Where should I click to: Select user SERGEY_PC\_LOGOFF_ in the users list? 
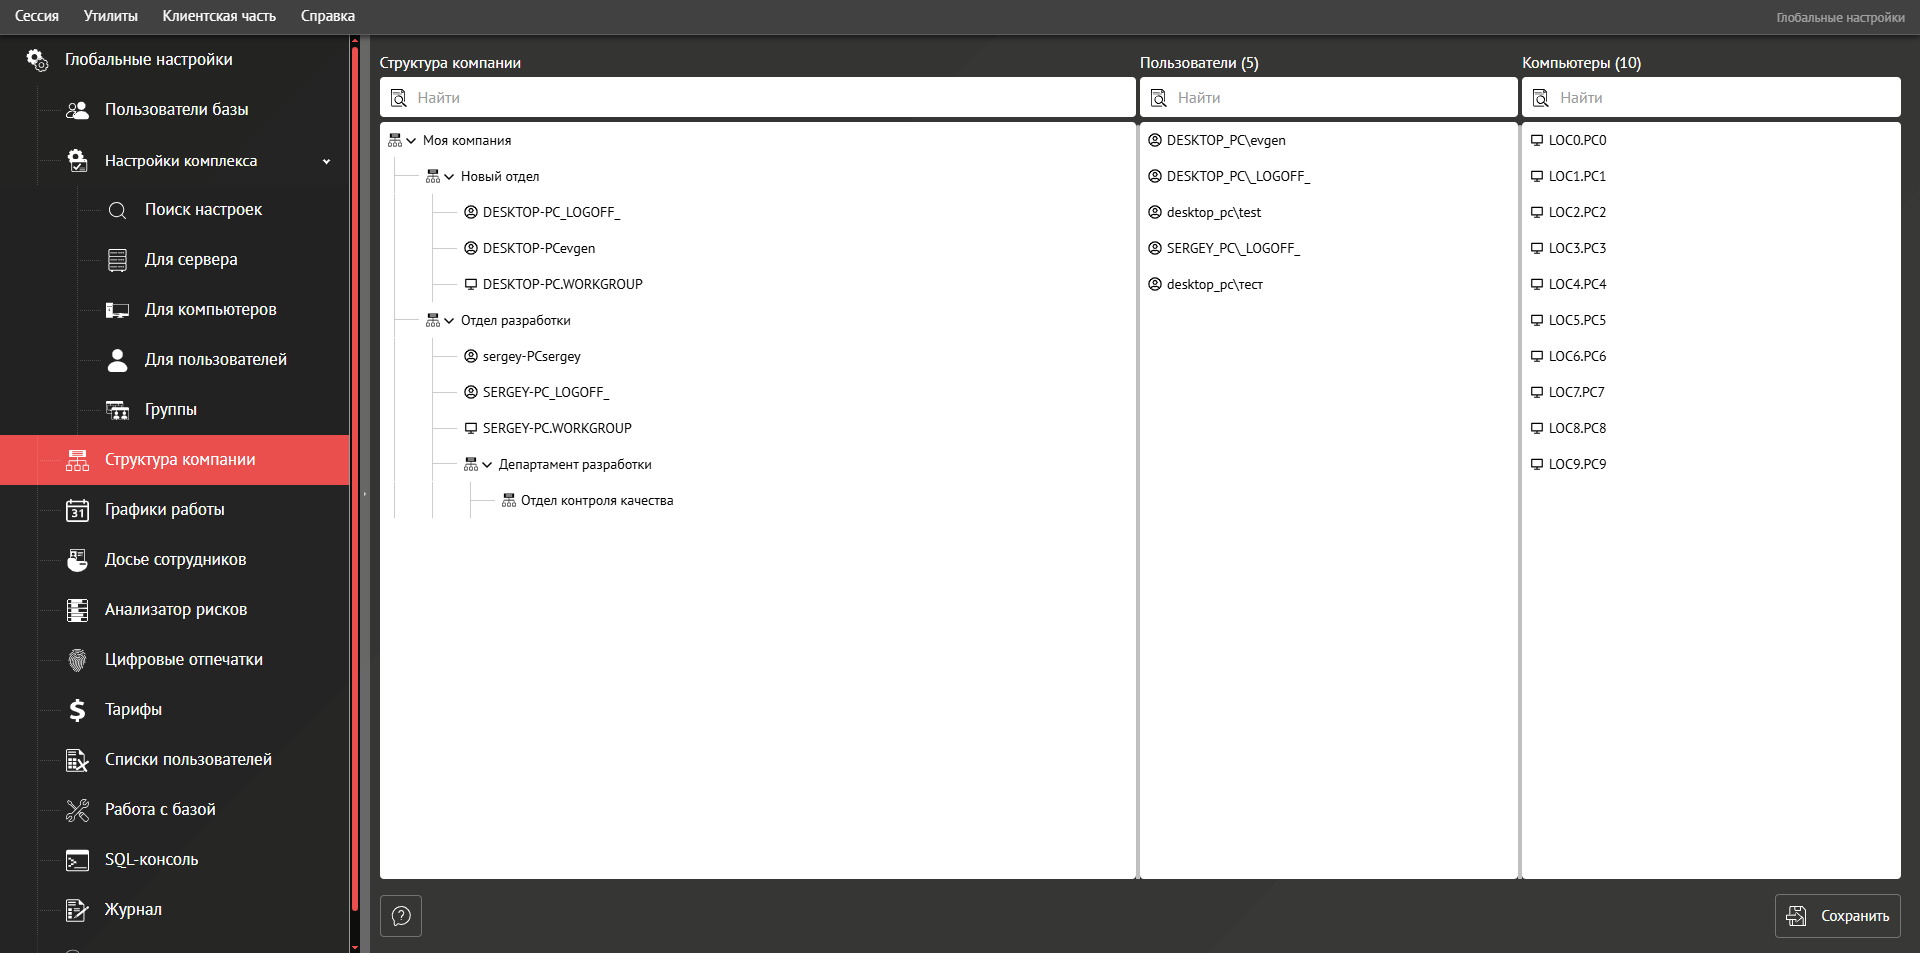1232,249
